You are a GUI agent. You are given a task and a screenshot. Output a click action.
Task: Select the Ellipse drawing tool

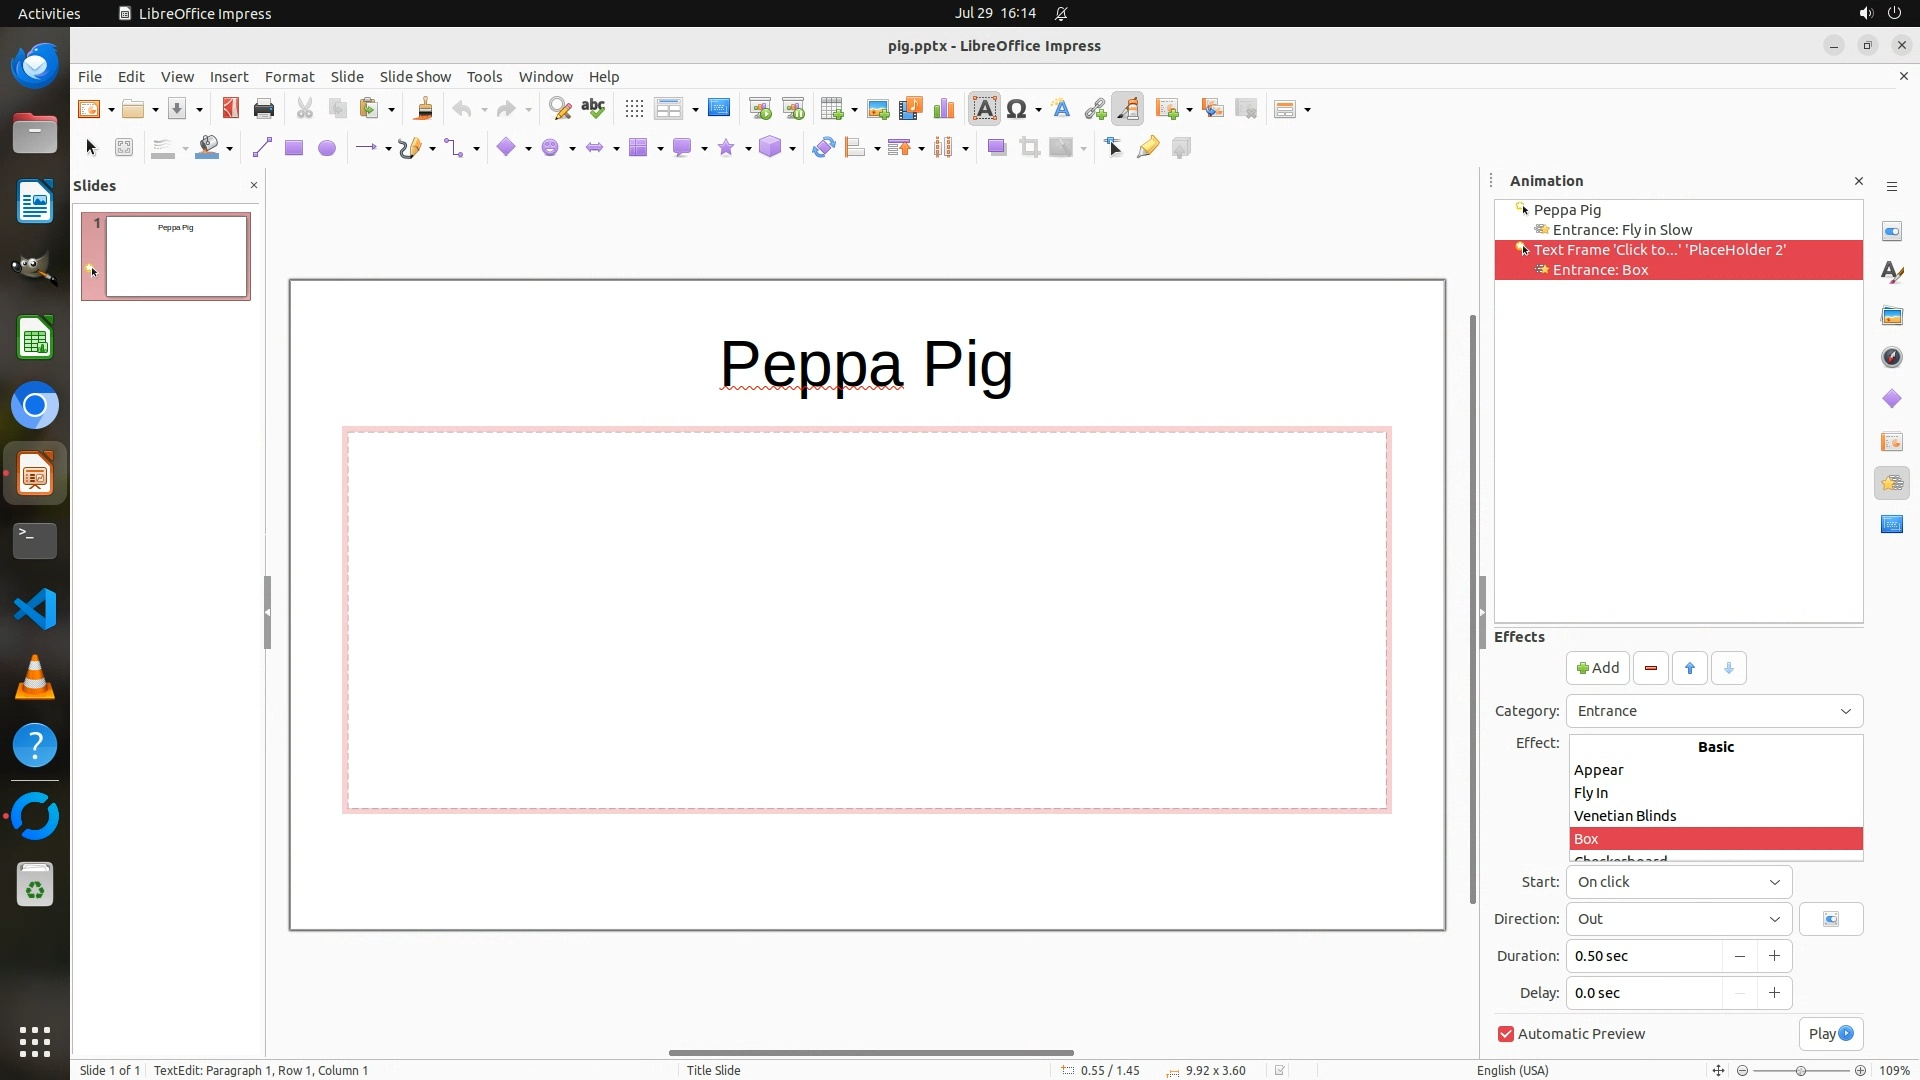pos(326,148)
